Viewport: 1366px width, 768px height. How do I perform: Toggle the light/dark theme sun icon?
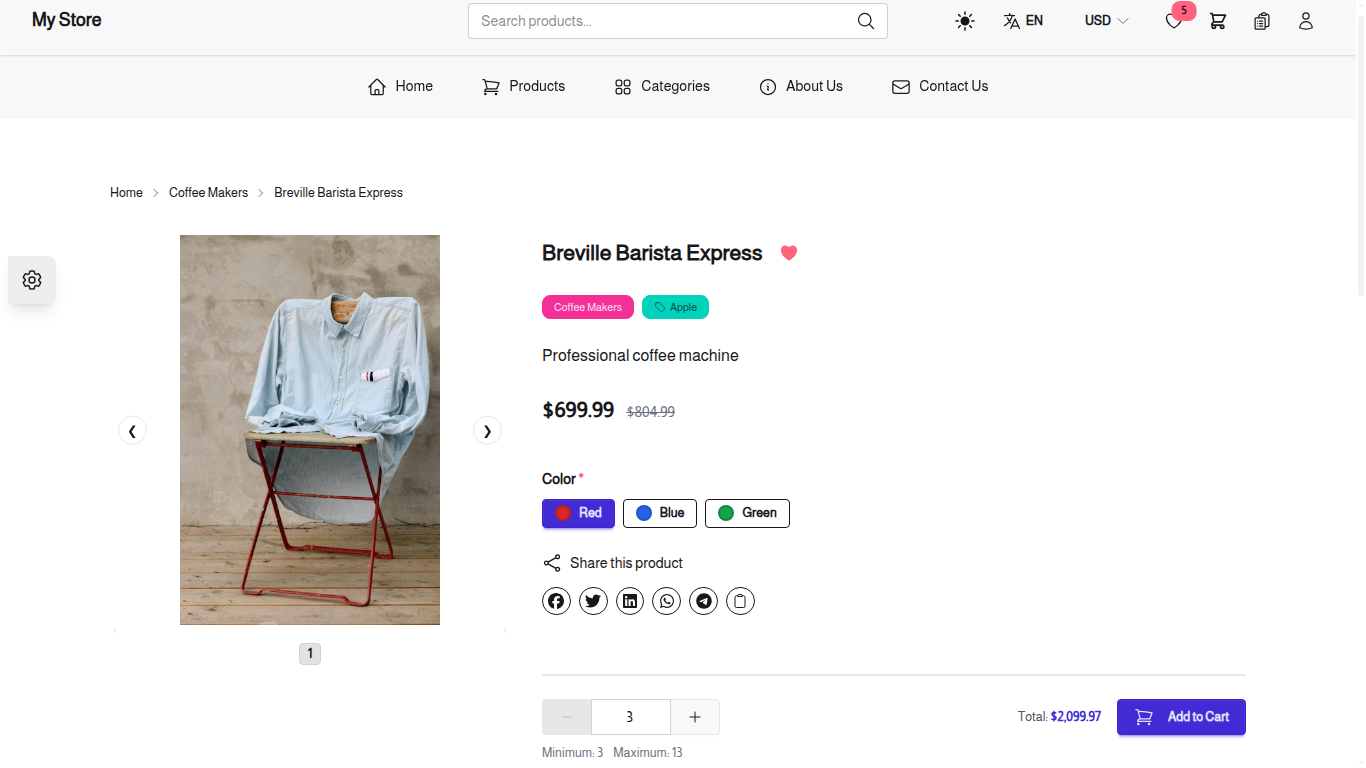coord(964,21)
